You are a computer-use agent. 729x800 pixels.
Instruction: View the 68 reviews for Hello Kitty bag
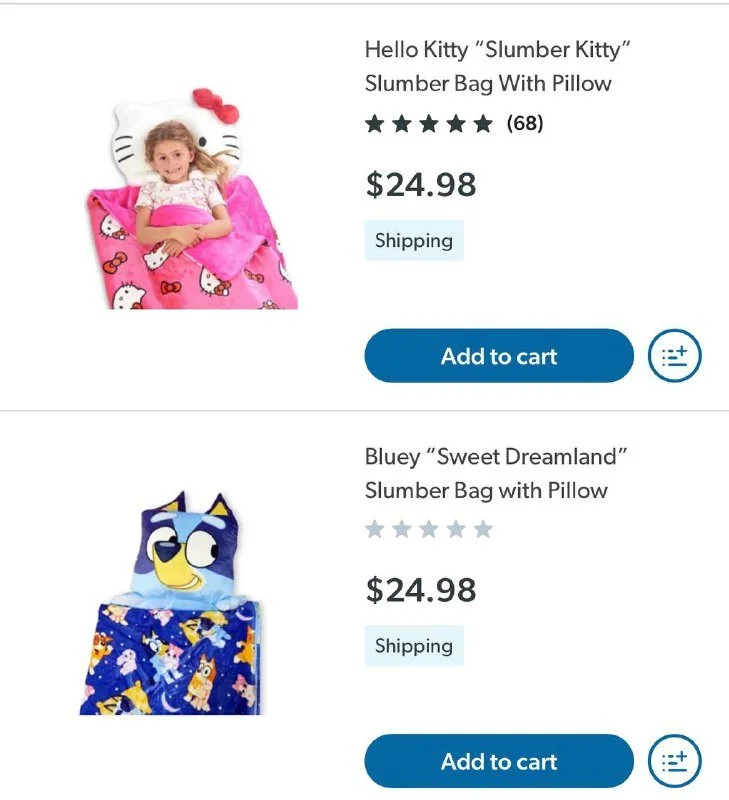(x=525, y=123)
